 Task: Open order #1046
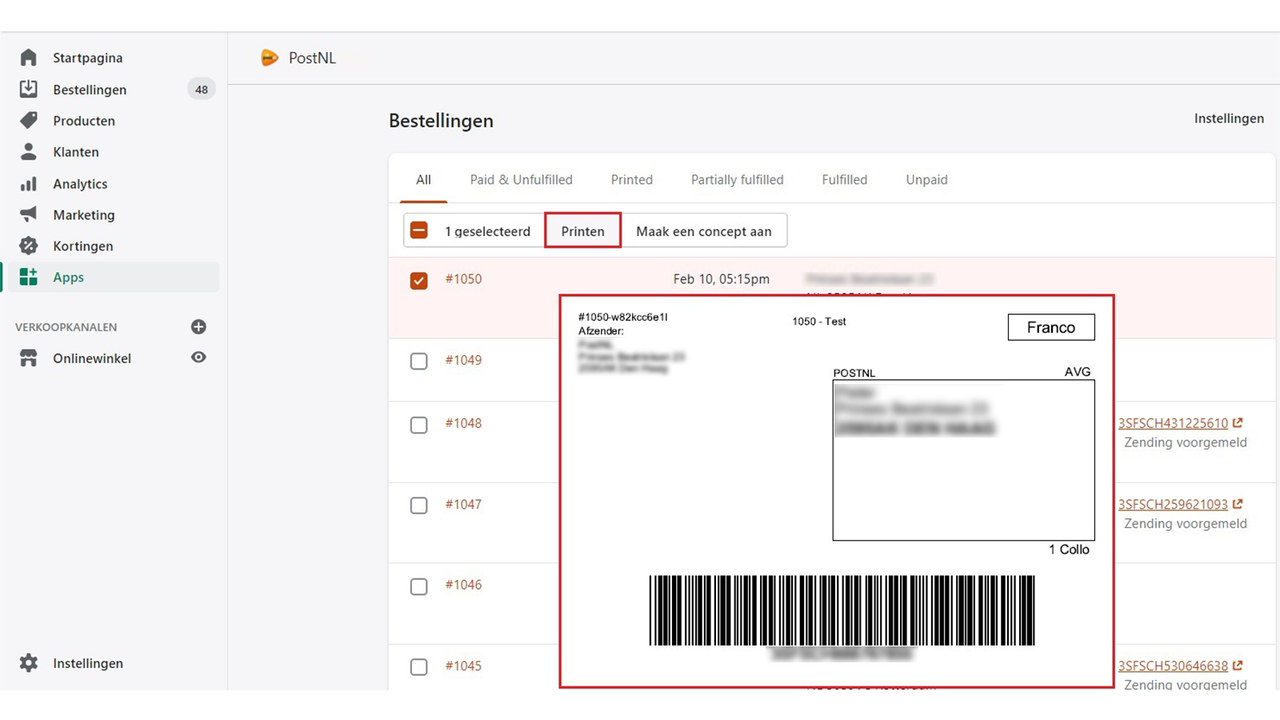[463, 585]
